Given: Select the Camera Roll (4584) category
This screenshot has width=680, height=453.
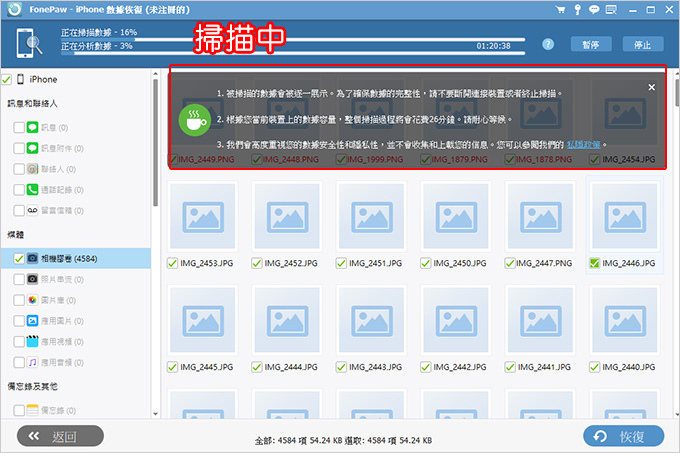Looking at the screenshot, I should 76,259.
